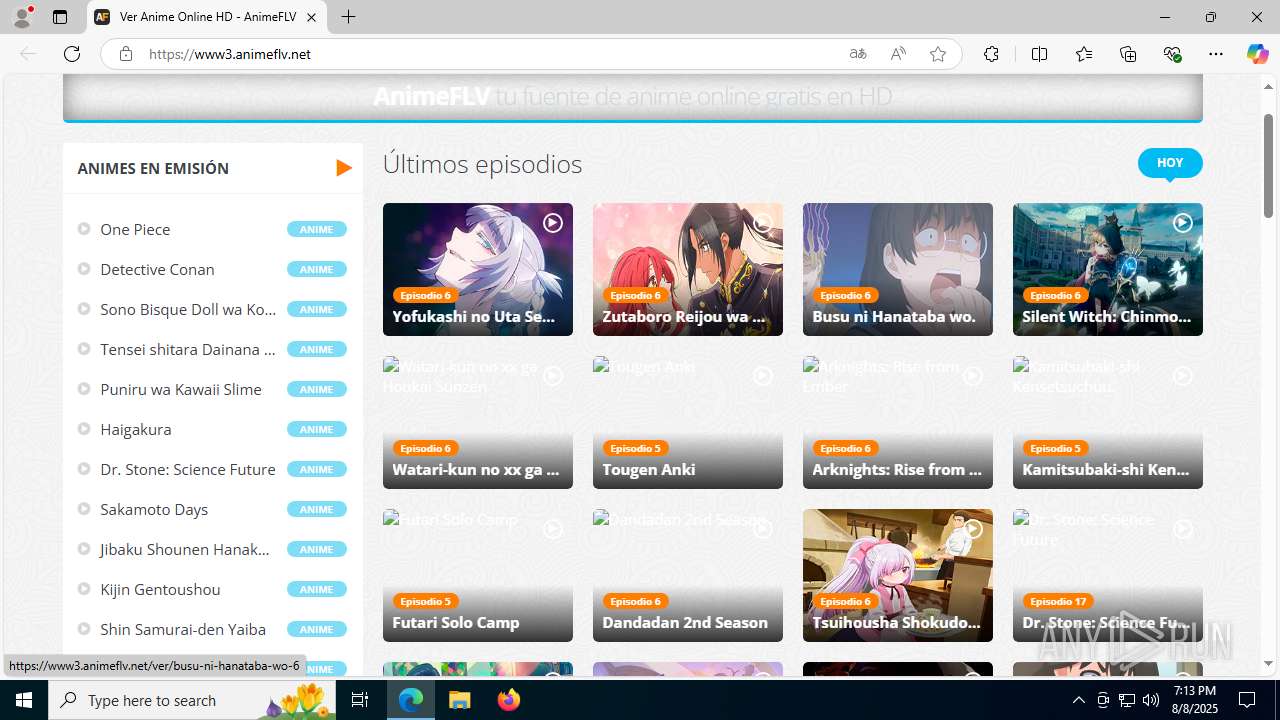Open the Copilot icon

[1257, 54]
